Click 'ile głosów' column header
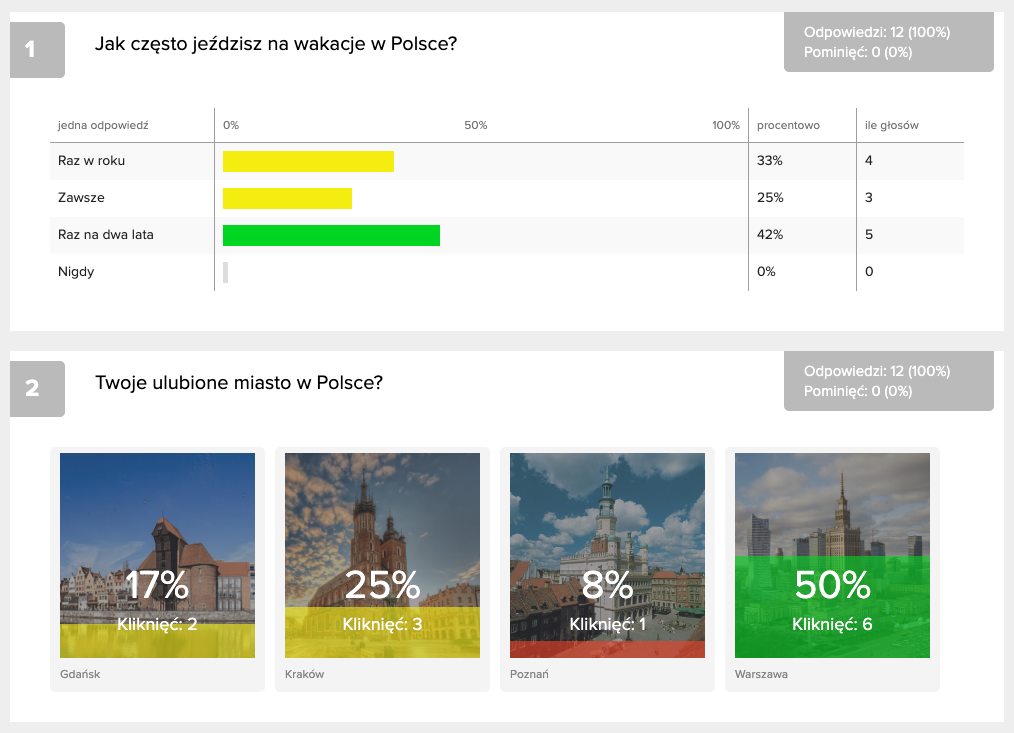 [x=891, y=125]
